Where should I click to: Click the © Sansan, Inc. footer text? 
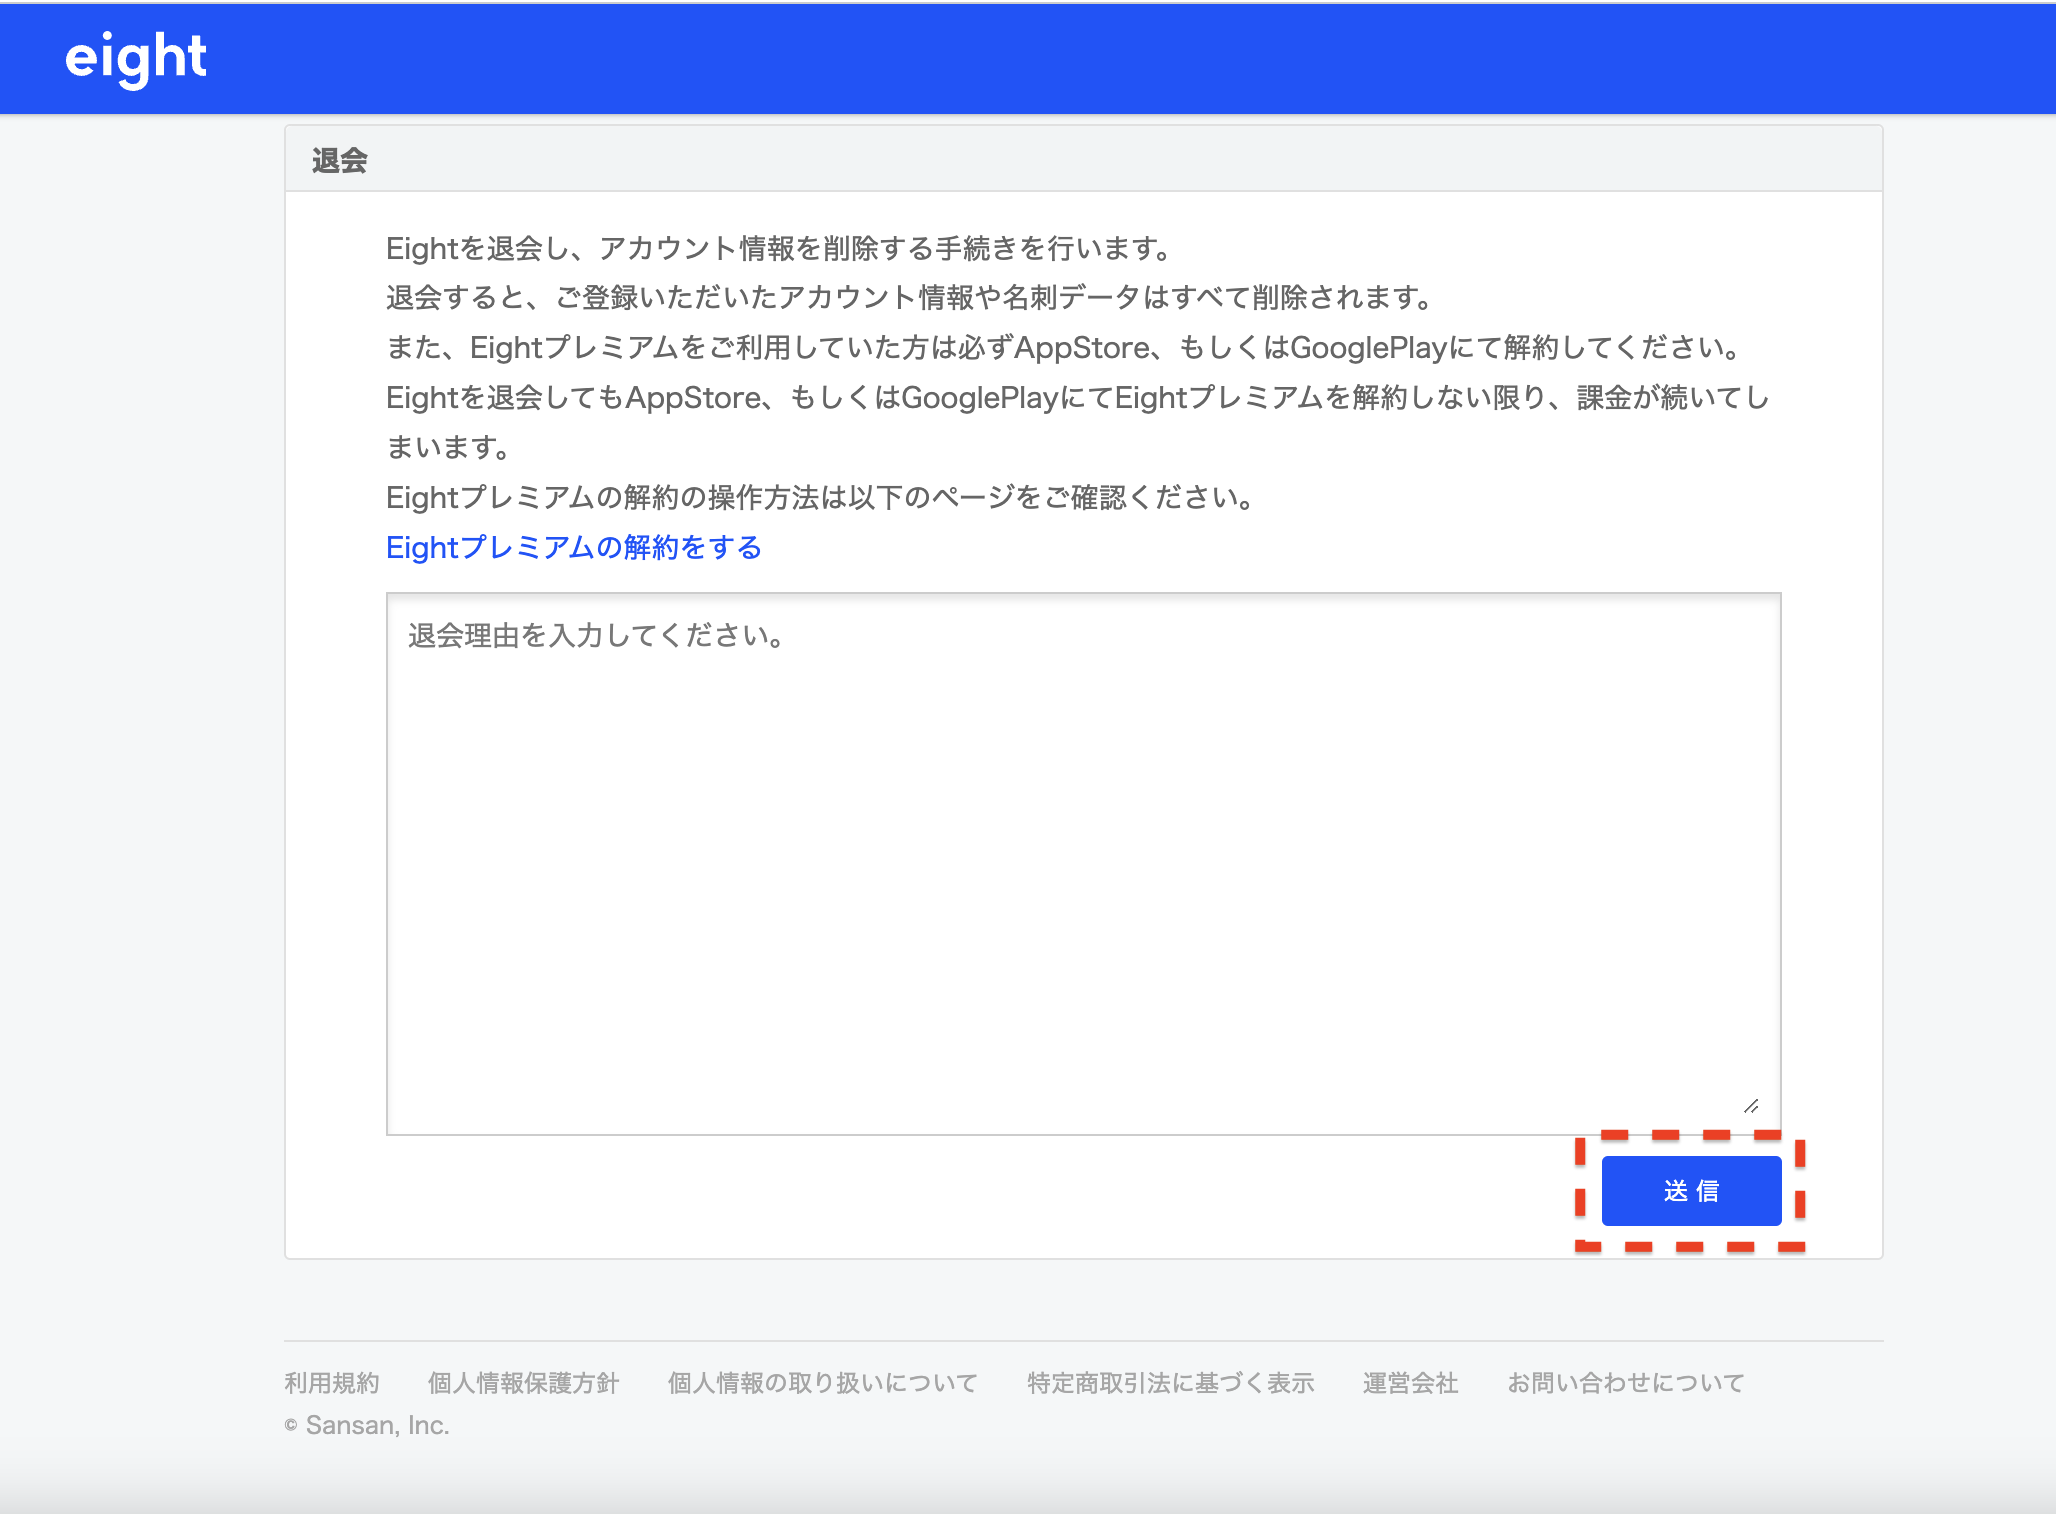coord(366,1426)
